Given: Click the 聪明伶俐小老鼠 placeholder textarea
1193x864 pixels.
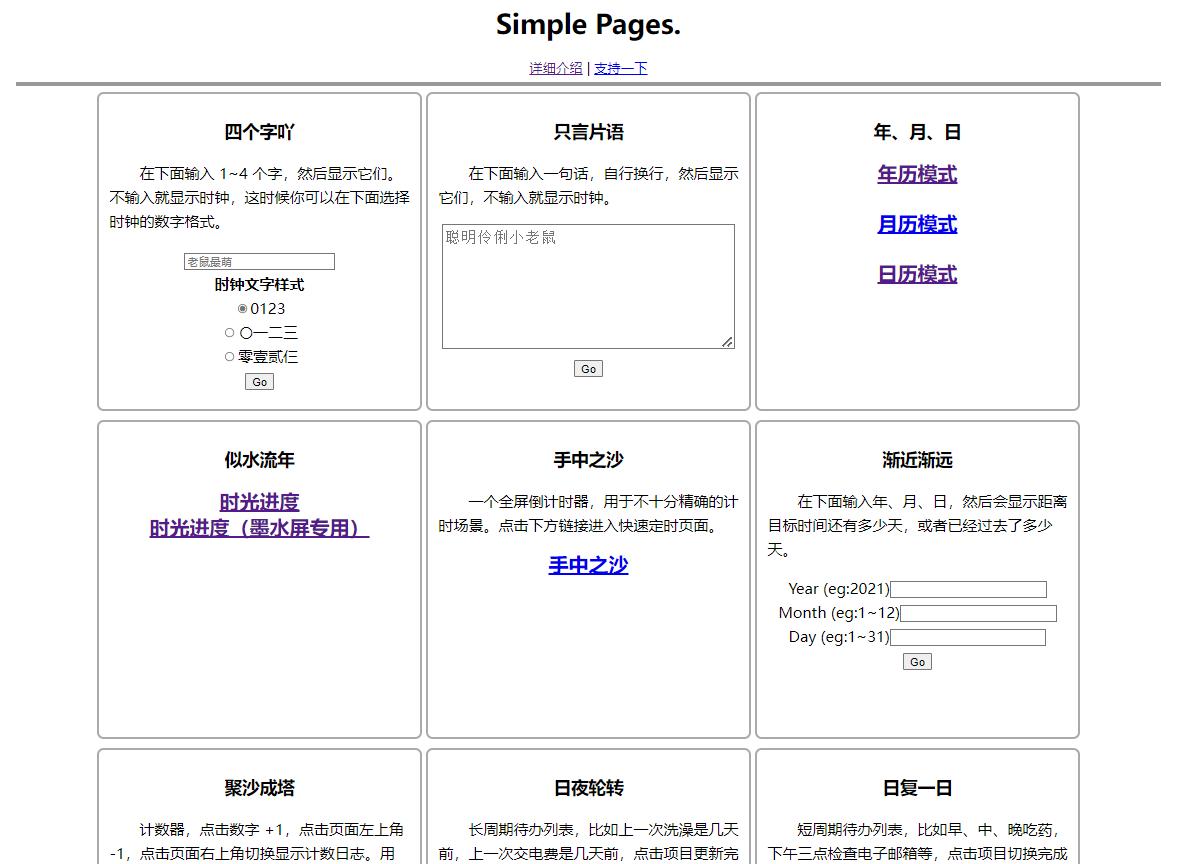Looking at the screenshot, I should [587, 283].
